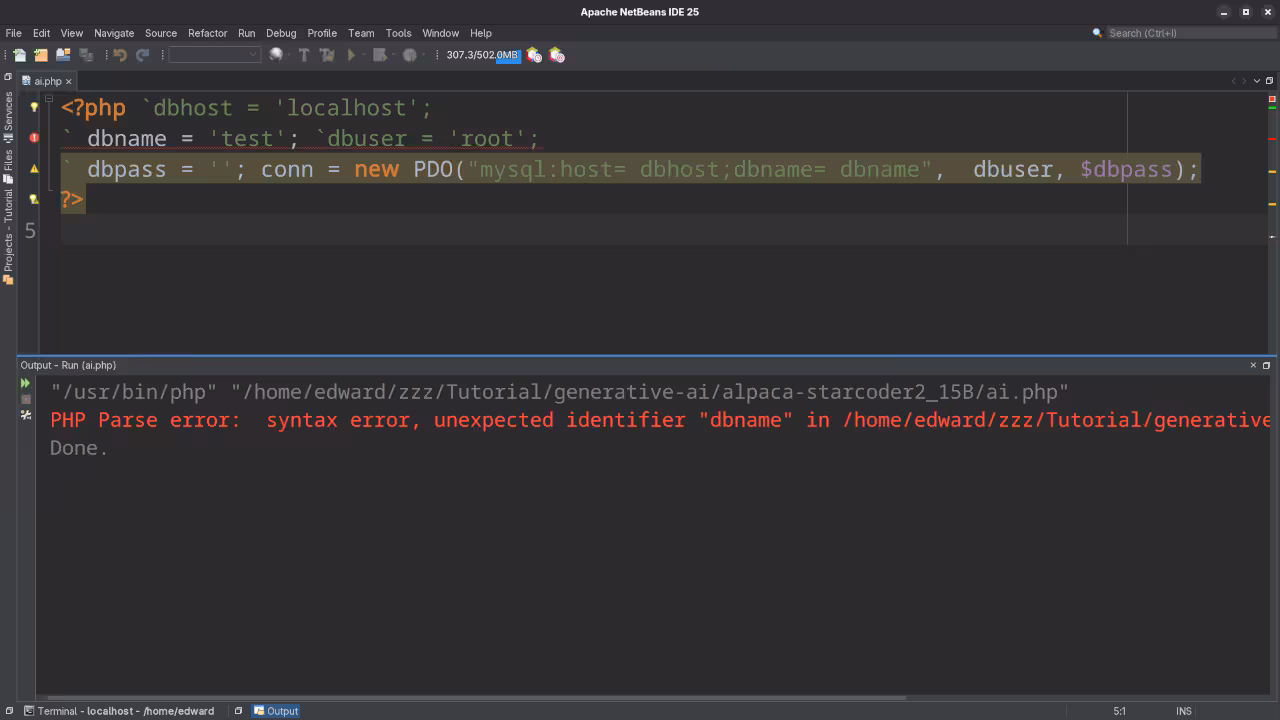The width and height of the screenshot is (1280, 720).
Task: Click the Stop icon in Output panel
Action: point(26,399)
